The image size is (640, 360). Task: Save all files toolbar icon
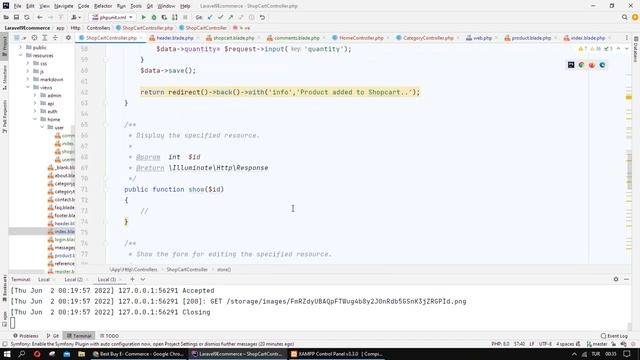16,18
